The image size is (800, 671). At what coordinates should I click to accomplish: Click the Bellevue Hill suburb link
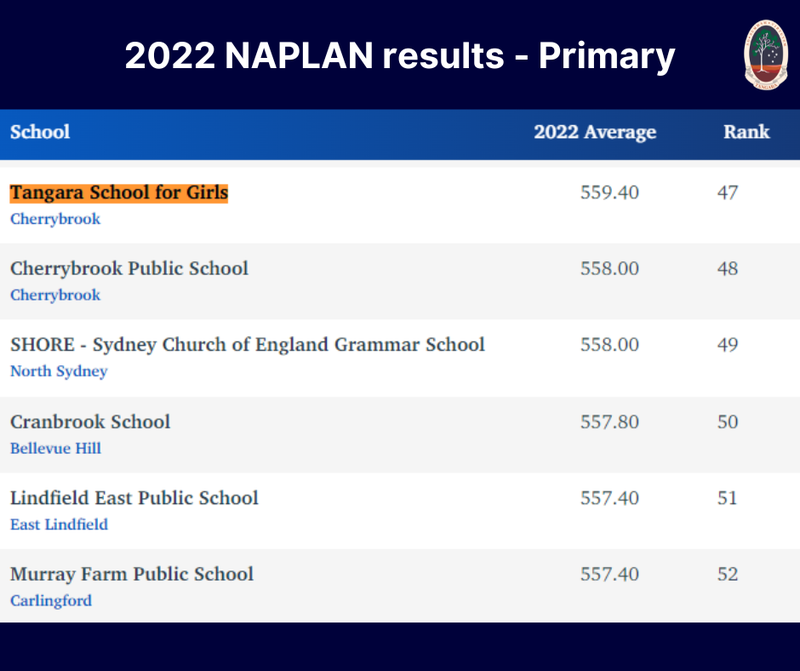55,448
